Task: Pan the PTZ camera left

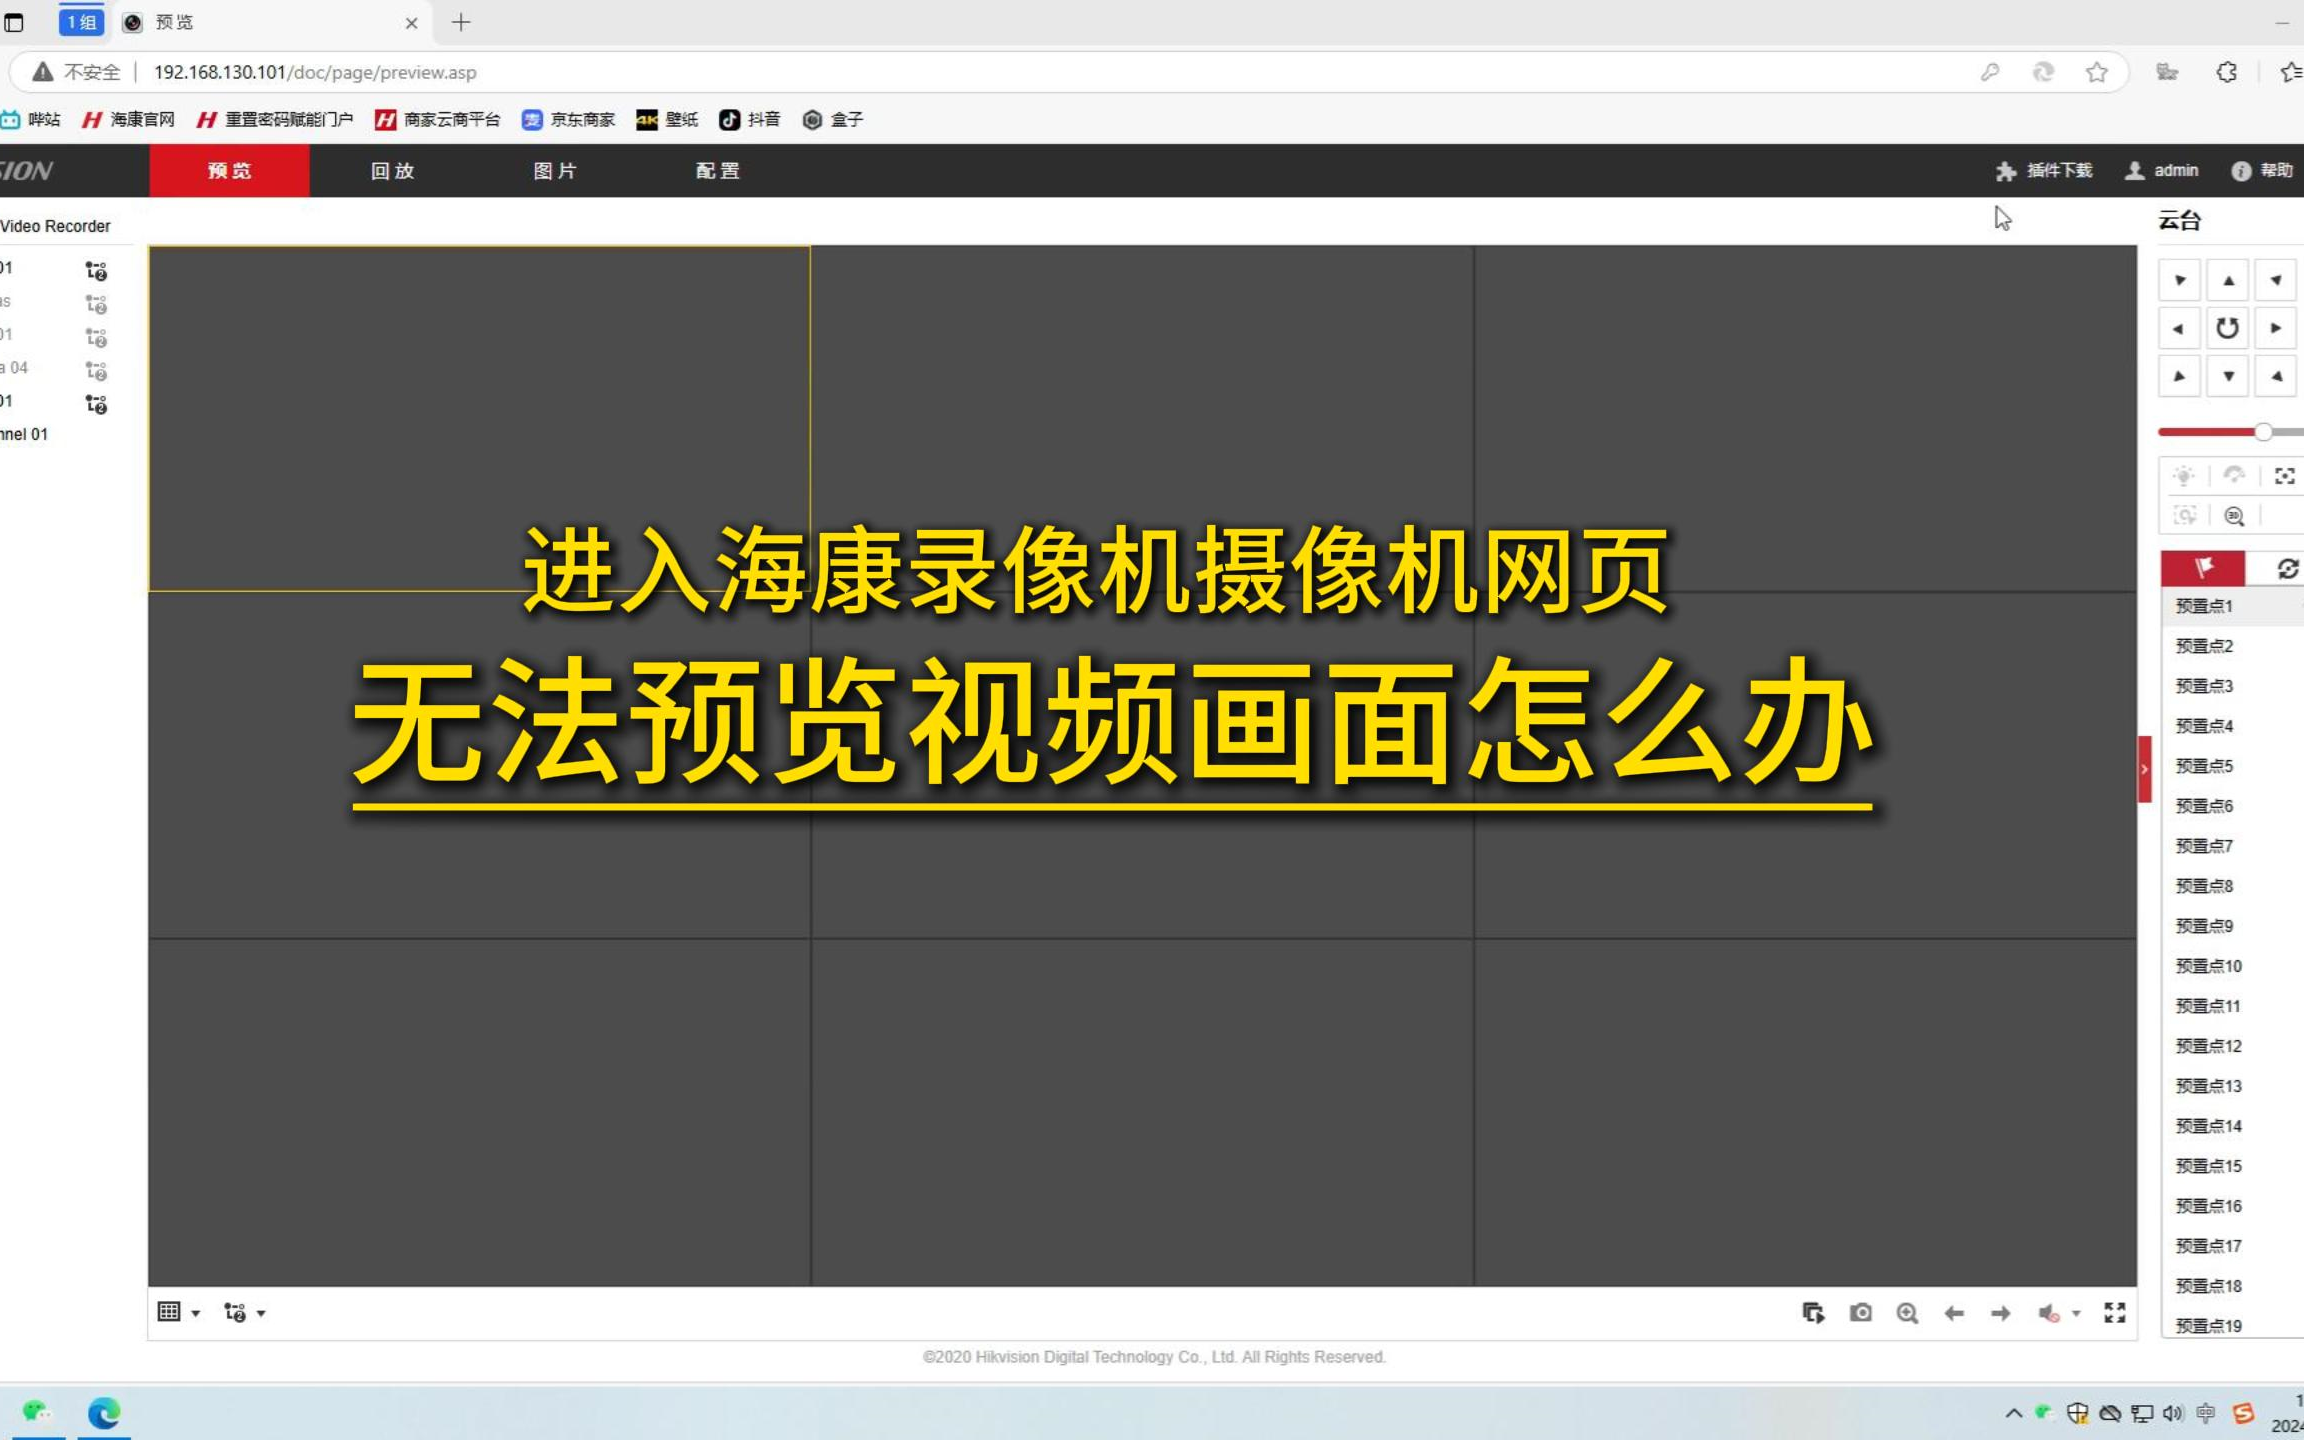Action: (2179, 329)
